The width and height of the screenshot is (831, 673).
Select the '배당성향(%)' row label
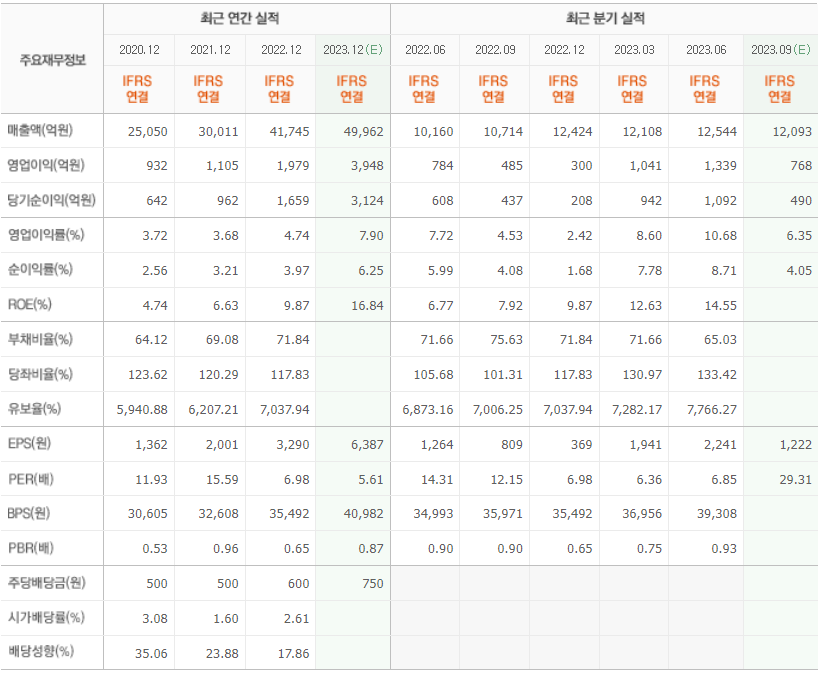(41, 651)
